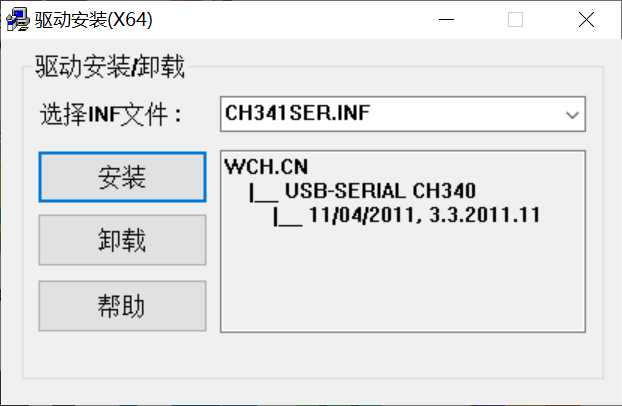The height and width of the screenshot is (406, 622).
Task: Close the 驱动安装(X64) window
Action: click(x=586, y=19)
